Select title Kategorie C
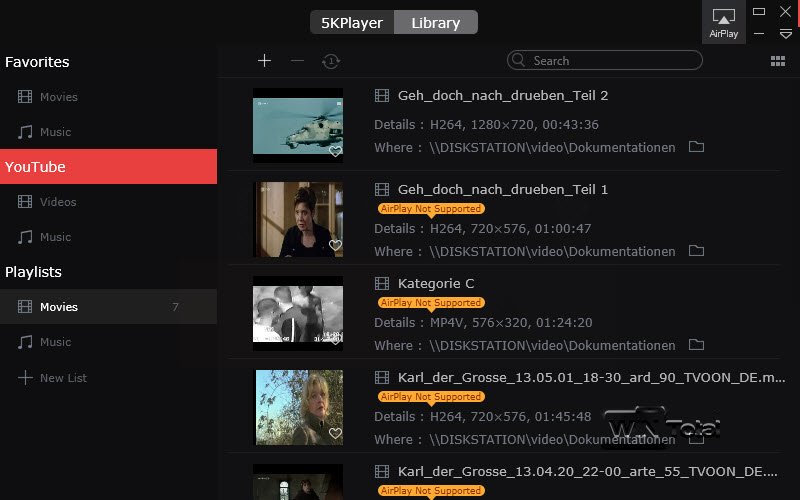800x500 pixels. [x=436, y=283]
